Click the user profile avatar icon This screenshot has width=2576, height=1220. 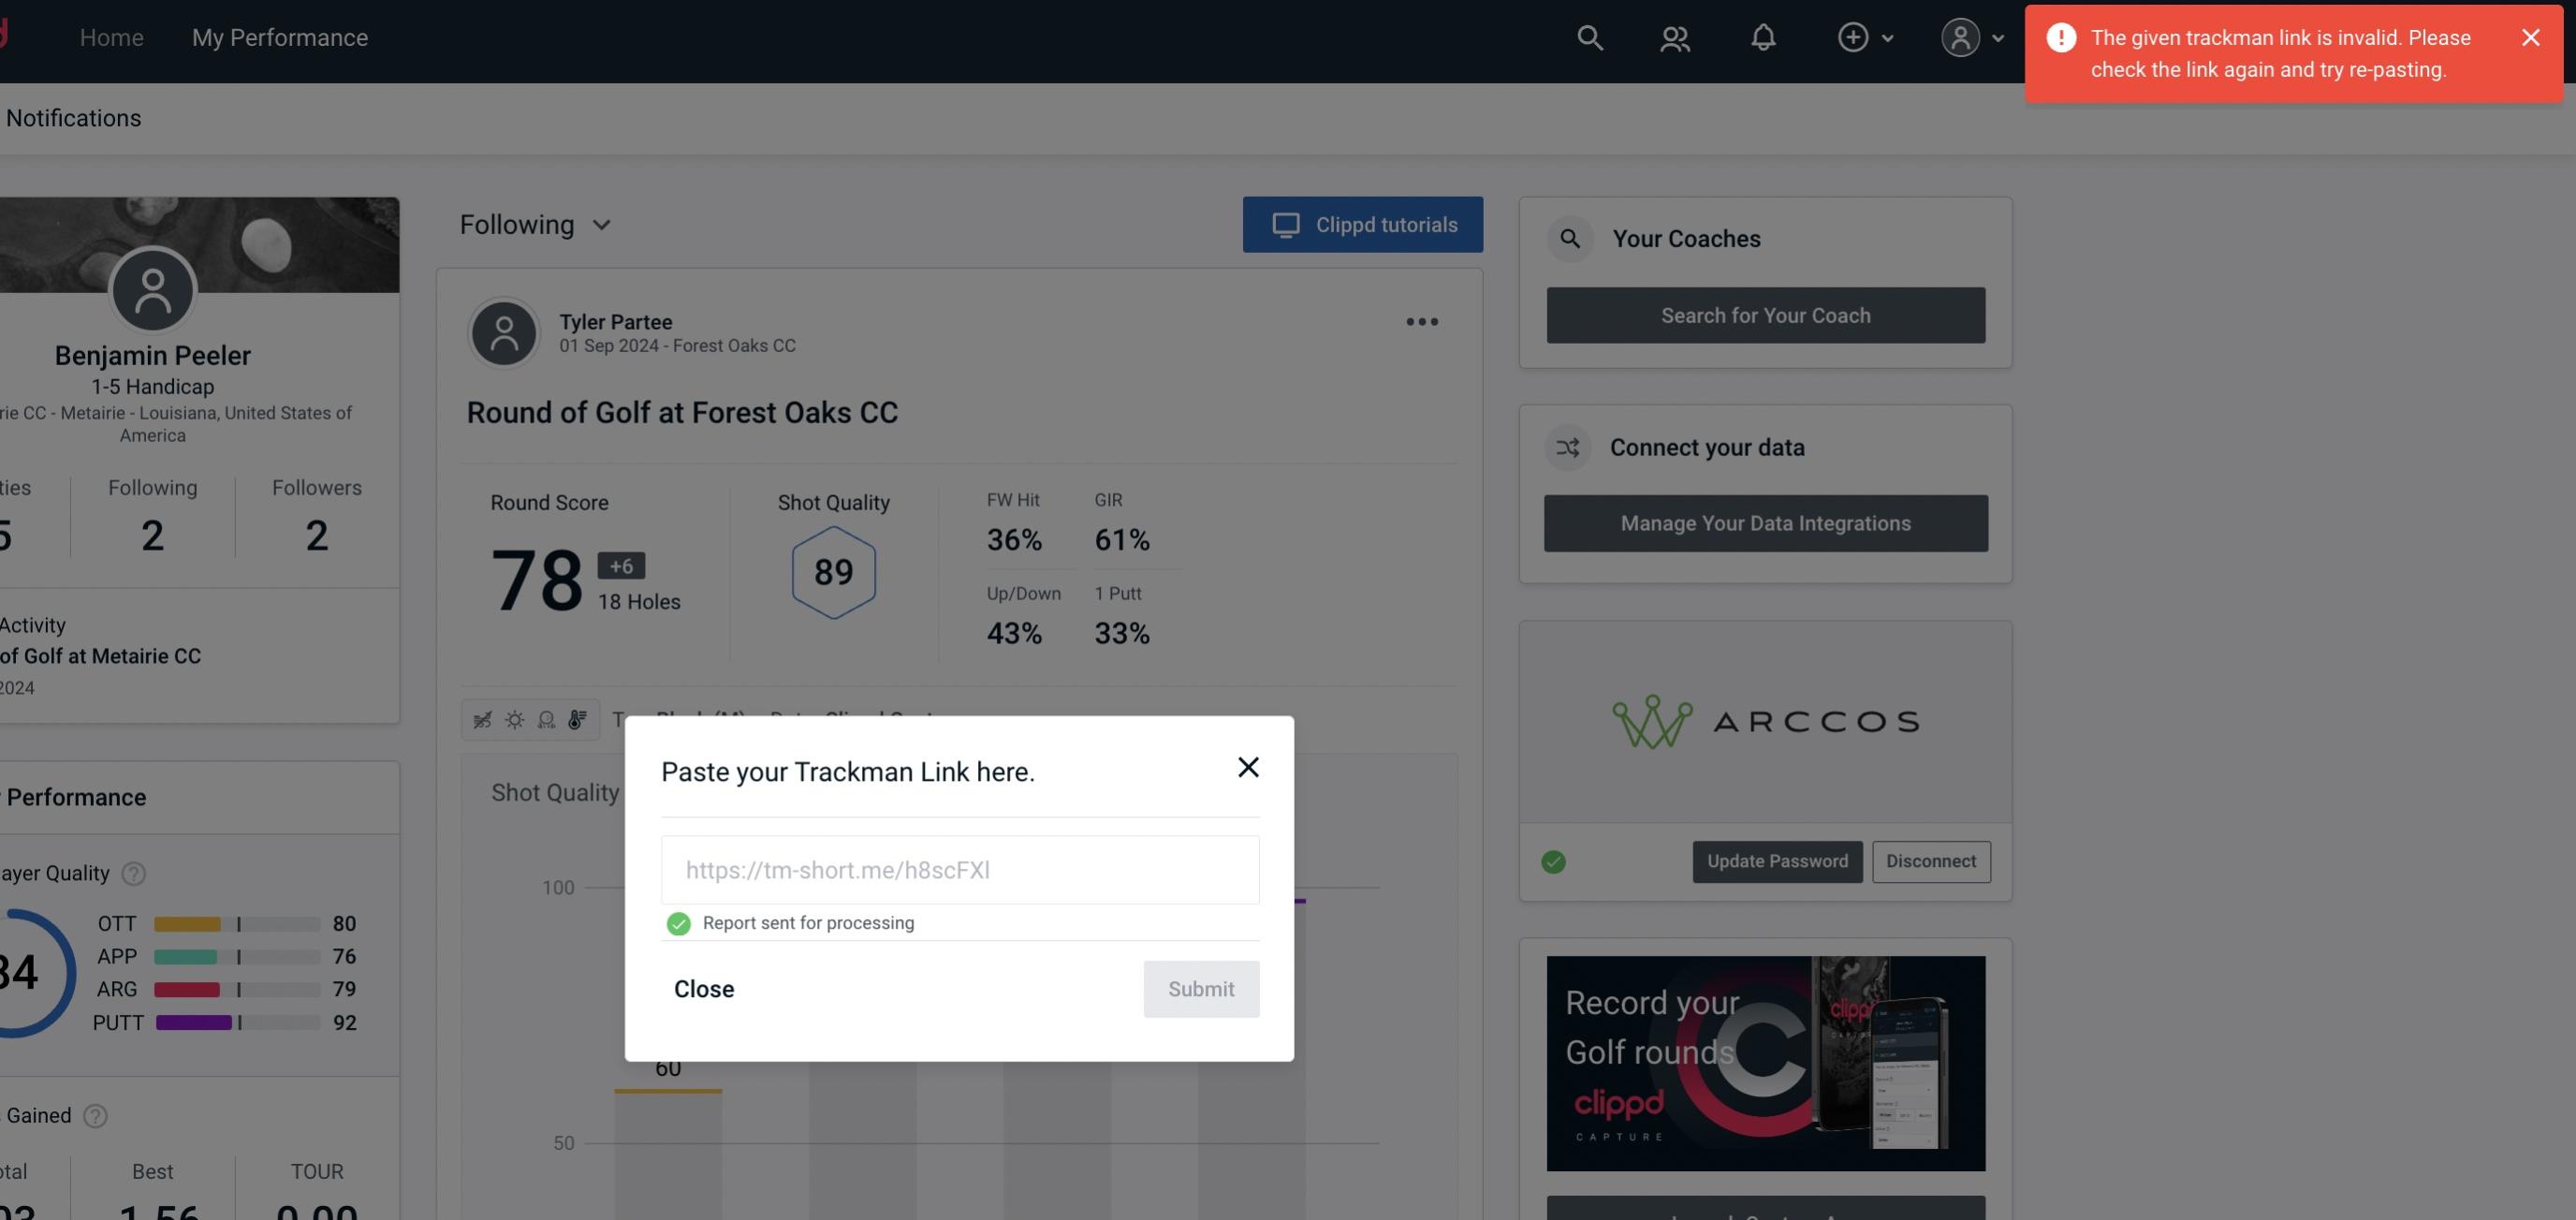click(1958, 37)
